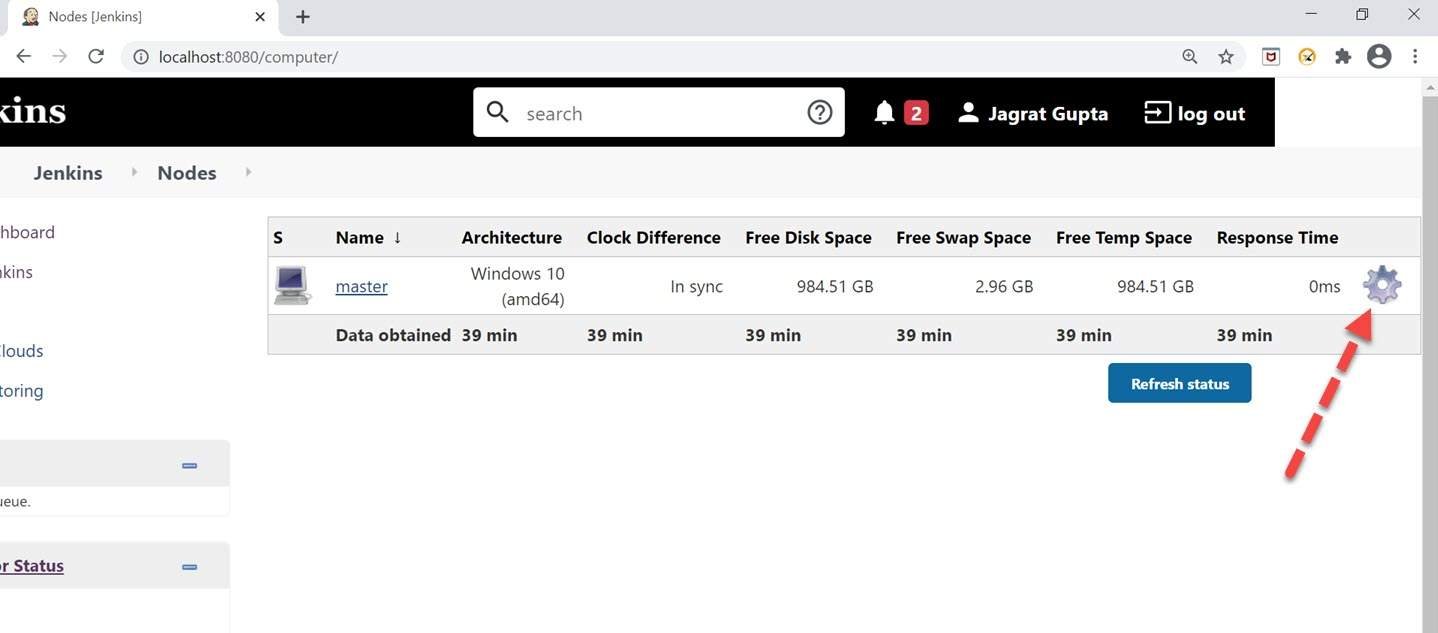Click the 0ms response time value
The image size is (1438, 633).
(1324, 287)
